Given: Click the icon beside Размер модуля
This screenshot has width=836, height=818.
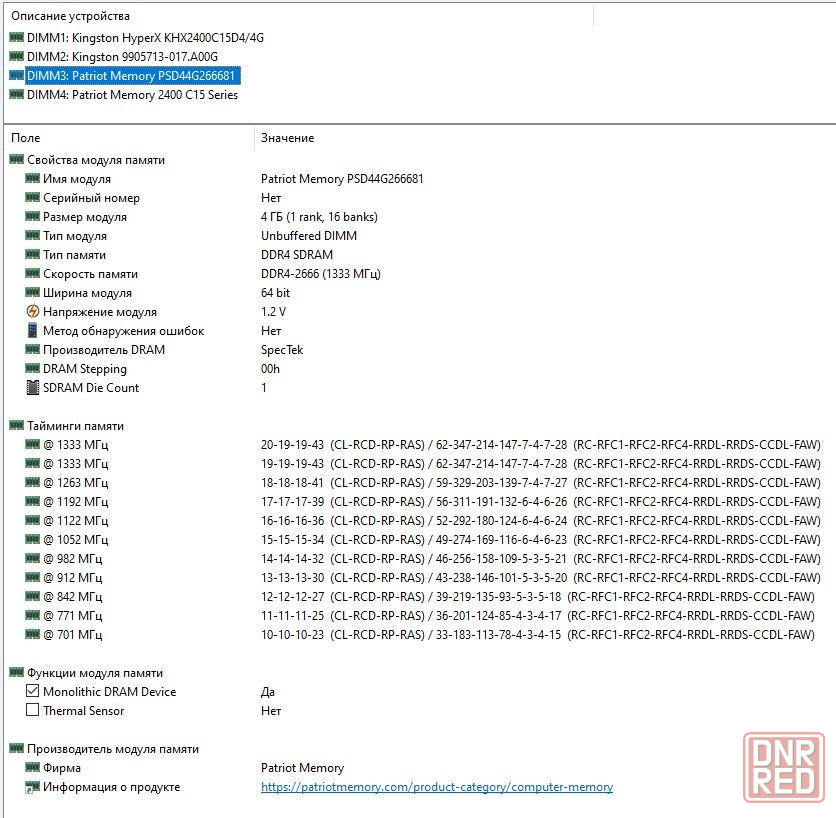Looking at the screenshot, I should (x=33, y=216).
